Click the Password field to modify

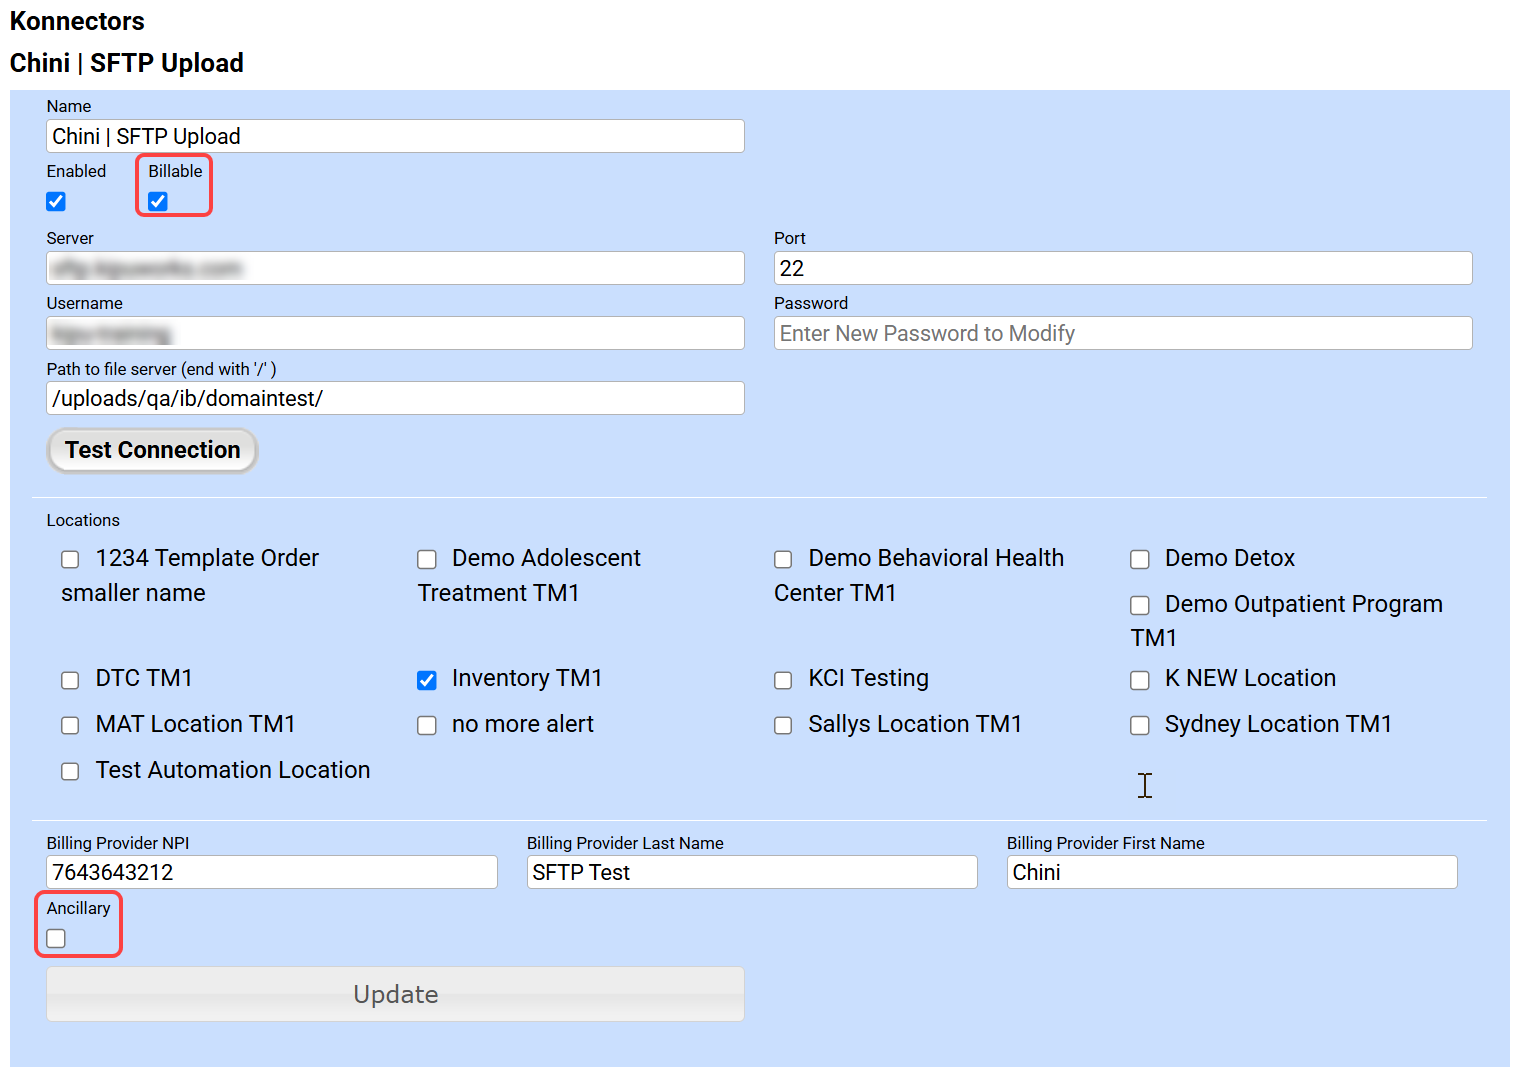1122,333
